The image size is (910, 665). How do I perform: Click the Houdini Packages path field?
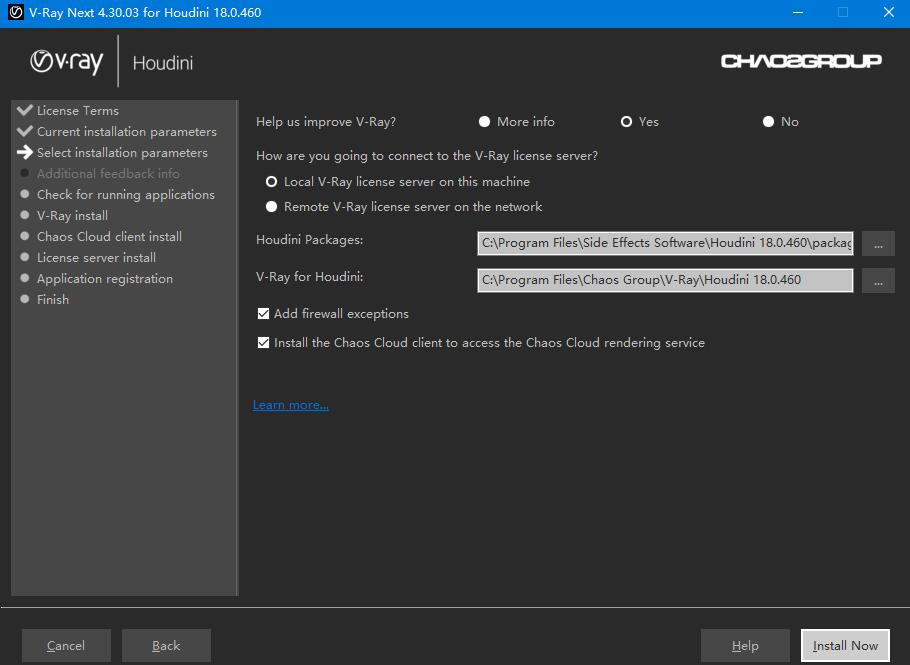(665, 244)
